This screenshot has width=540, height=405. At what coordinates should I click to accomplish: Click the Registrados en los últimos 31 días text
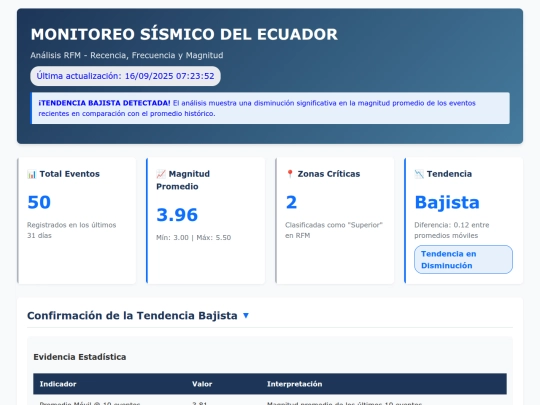coord(72,230)
